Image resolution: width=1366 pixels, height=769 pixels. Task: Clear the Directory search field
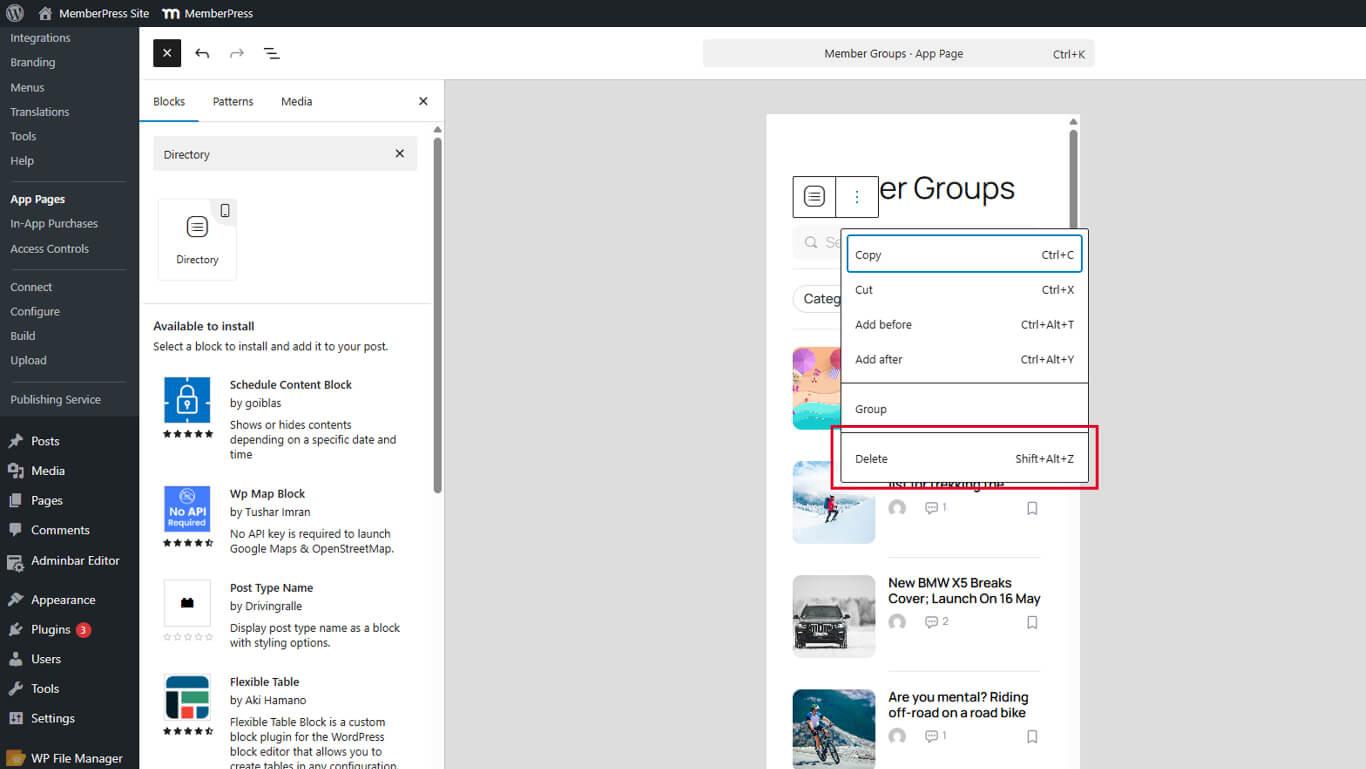[x=399, y=154]
